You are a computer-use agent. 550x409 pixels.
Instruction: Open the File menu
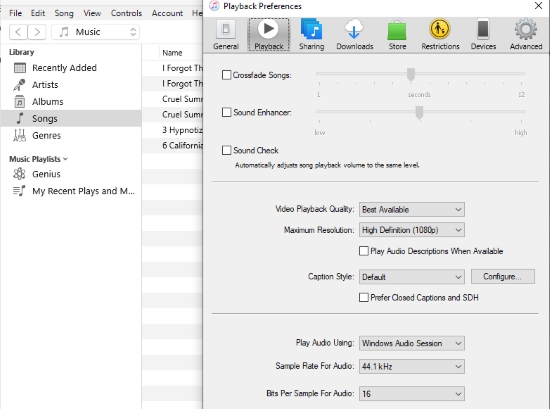[15, 13]
